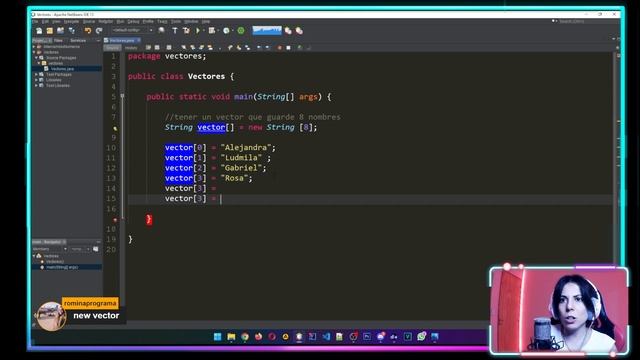Switch editor to History view

point(131,48)
